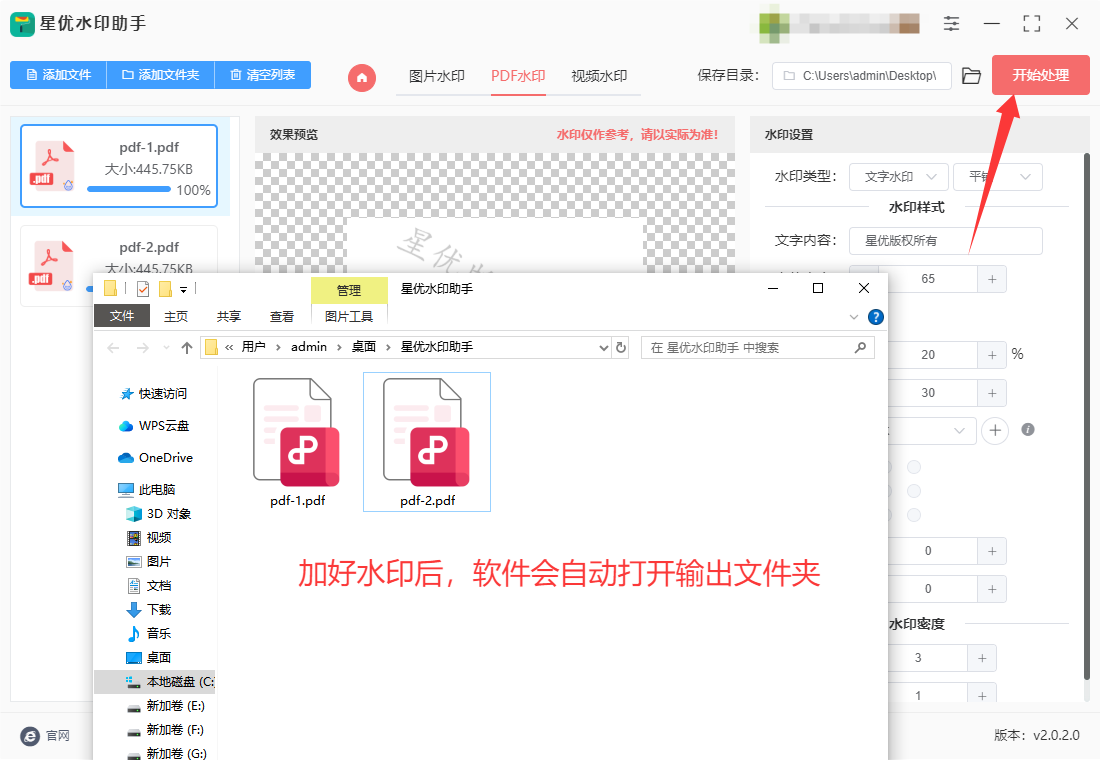Viewport: 1100px width, 760px height.
Task: Select 本地磁盘 (C:) drive in sidebar
Action: click(154, 681)
